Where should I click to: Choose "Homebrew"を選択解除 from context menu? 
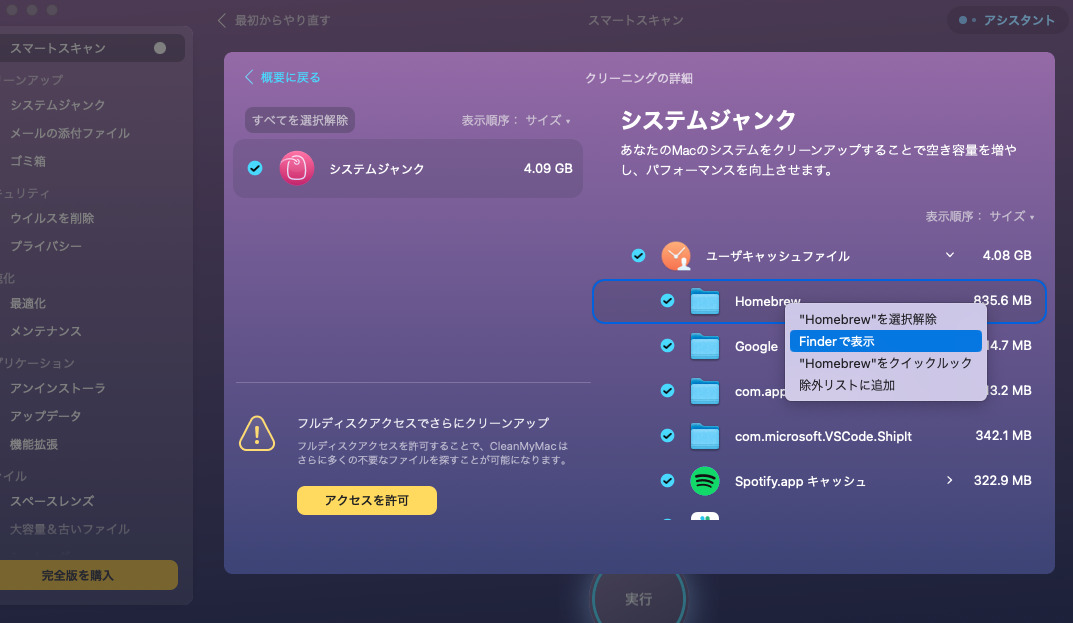pos(885,319)
